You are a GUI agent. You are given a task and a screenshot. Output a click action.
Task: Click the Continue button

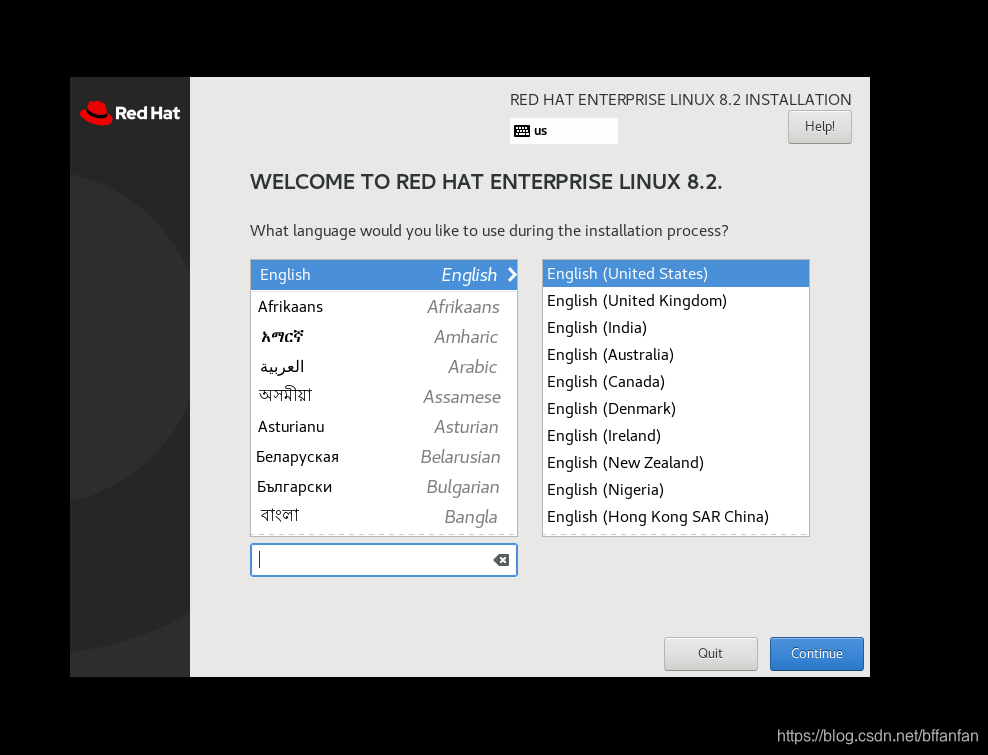click(x=816, y=654)
